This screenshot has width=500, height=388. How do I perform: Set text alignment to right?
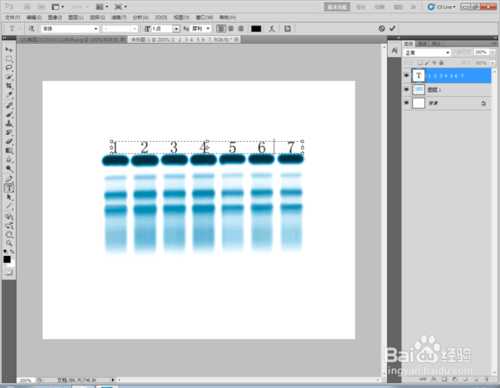(241, 29)
